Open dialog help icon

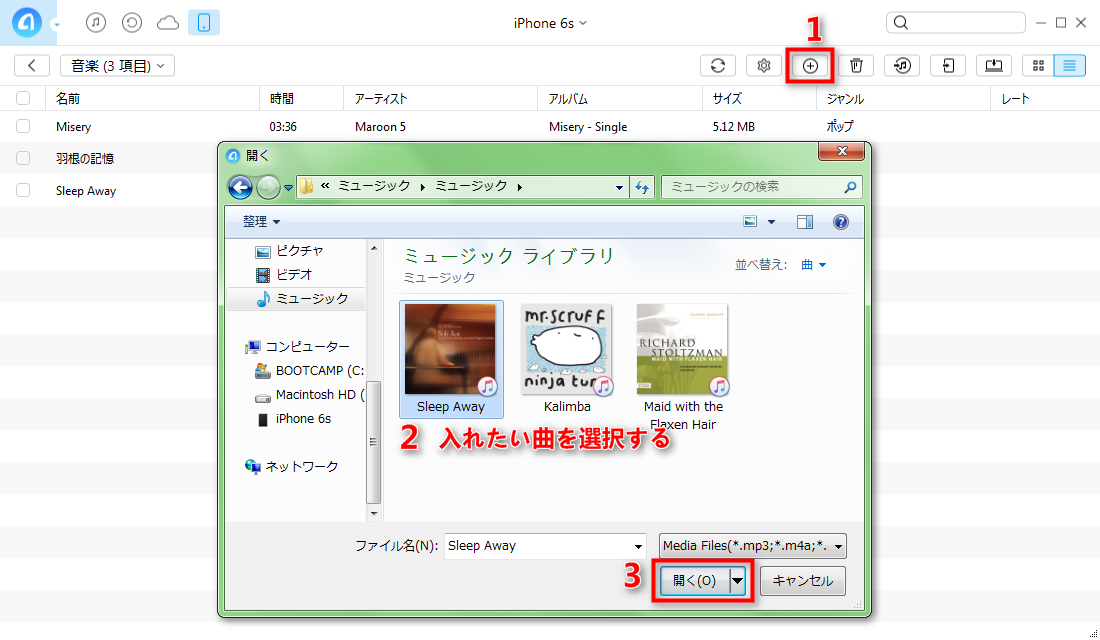[x=840, y=222]
